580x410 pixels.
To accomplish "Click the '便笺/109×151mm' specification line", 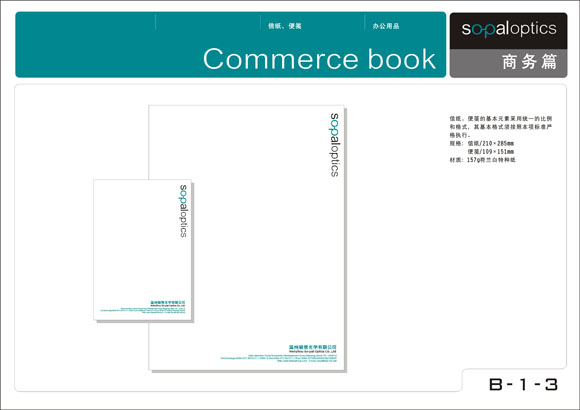I will (490, 152).
